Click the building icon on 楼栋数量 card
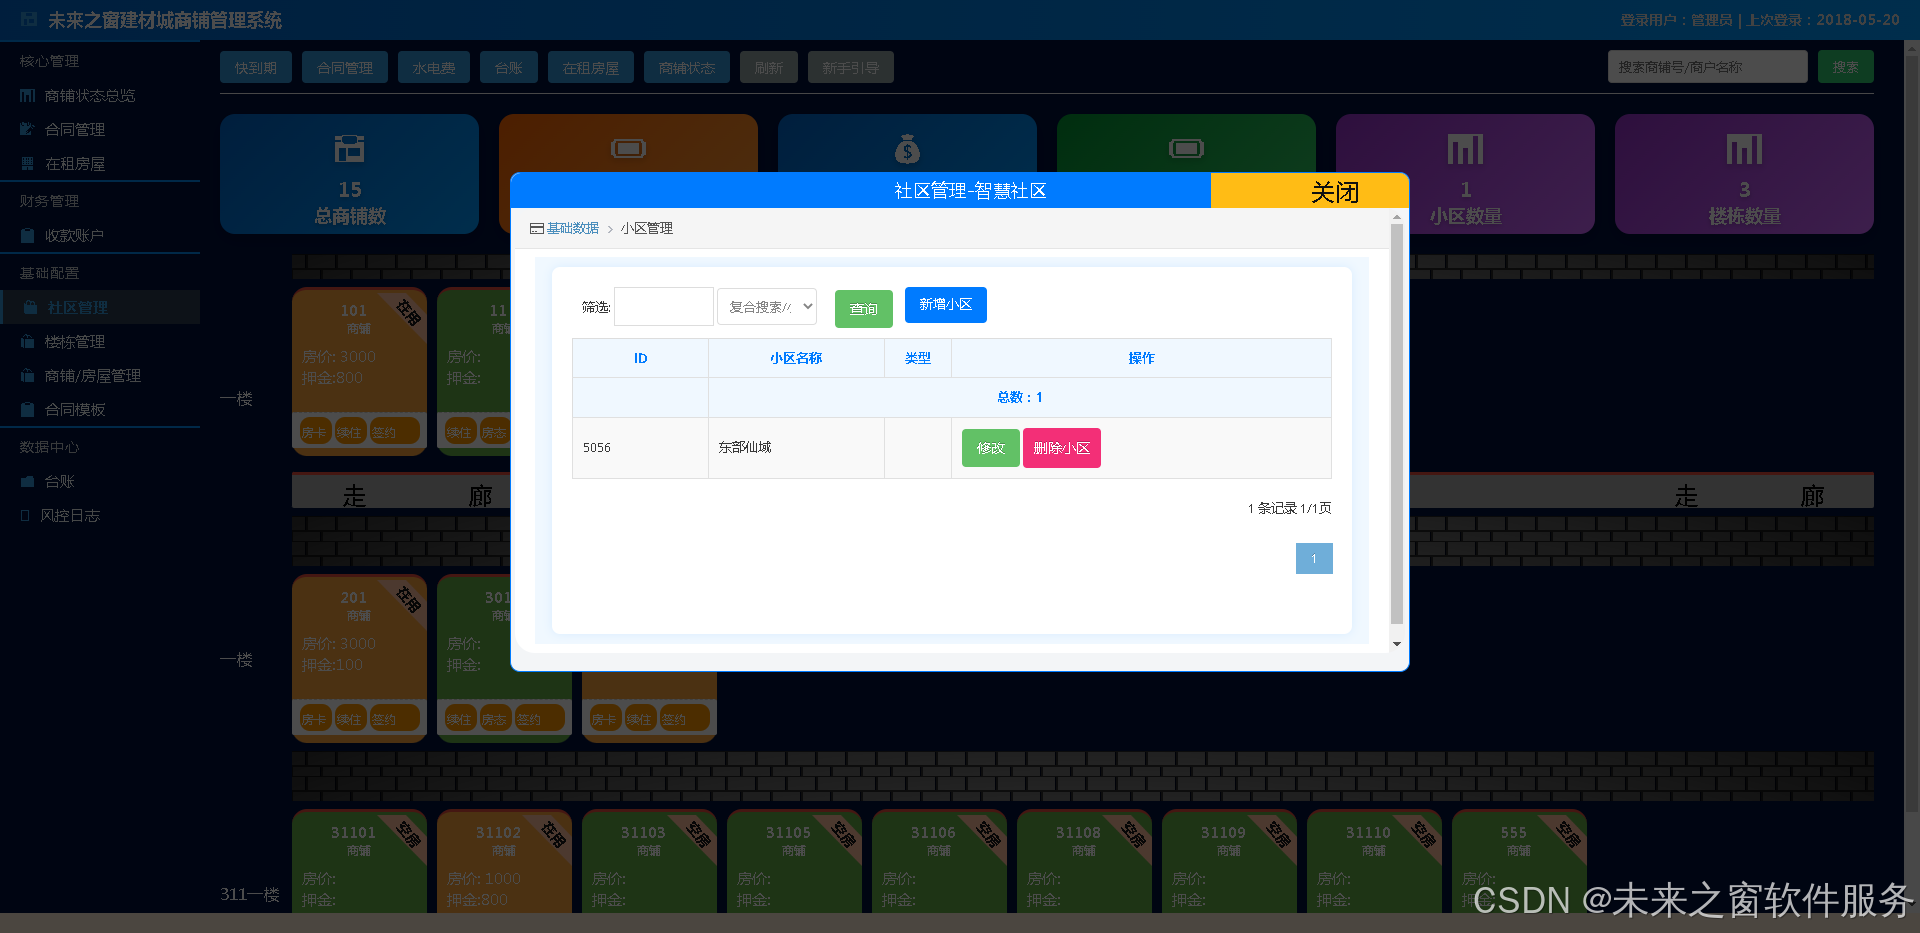1920x933 pixels. [1744, 149]
